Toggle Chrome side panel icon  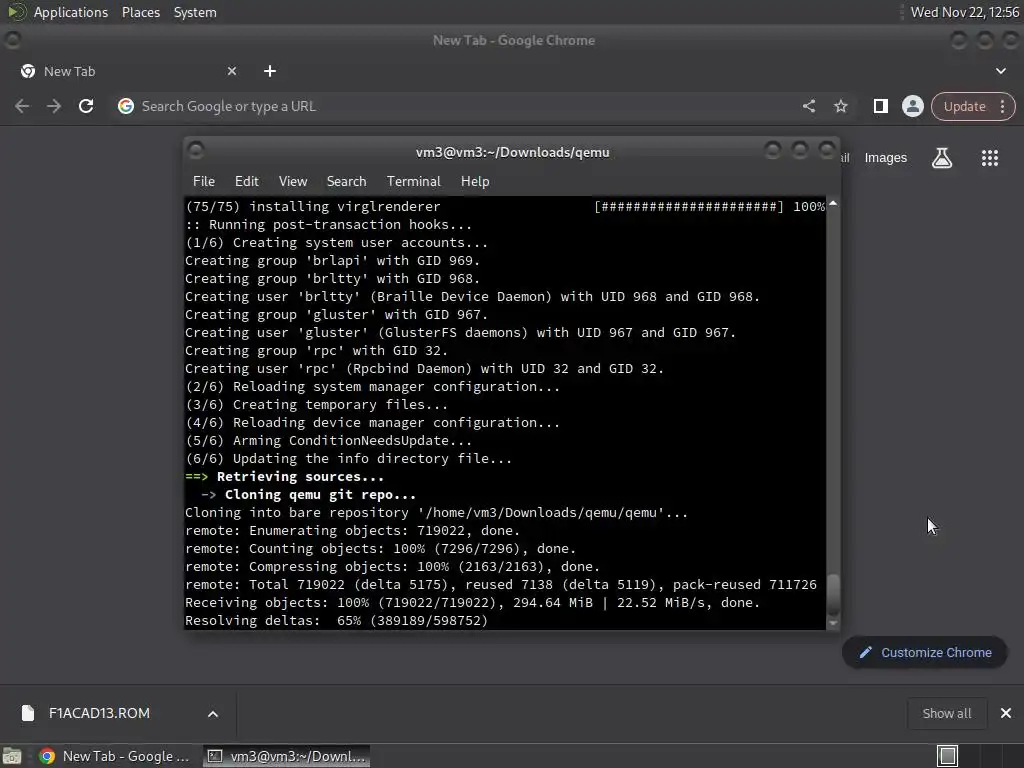pyautogui.click(x=880, y=106)
